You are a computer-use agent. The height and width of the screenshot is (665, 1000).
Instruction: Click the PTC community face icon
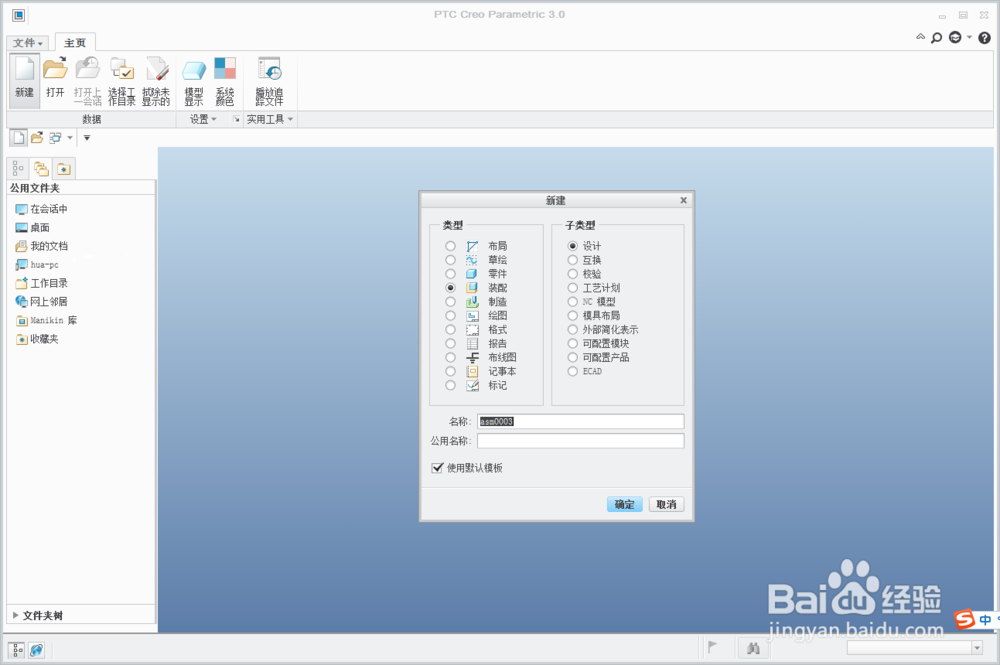coord(955,38)
